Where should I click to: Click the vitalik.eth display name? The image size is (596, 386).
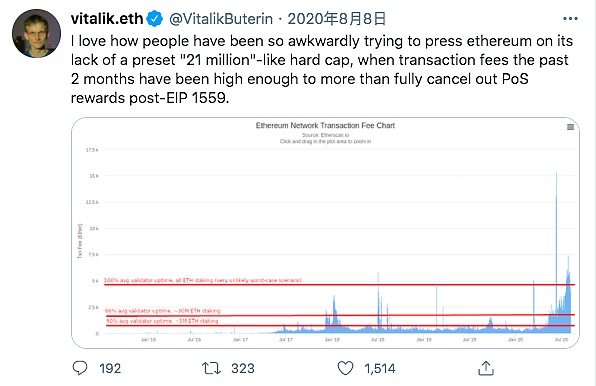(x=107, y=19)
